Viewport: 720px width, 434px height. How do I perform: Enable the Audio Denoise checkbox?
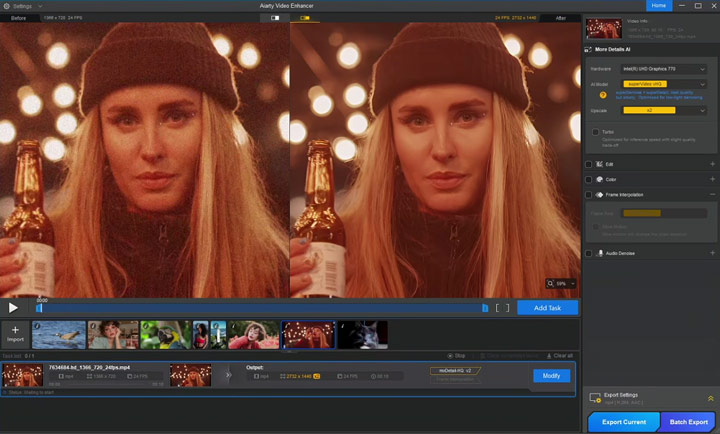(589, 253)
